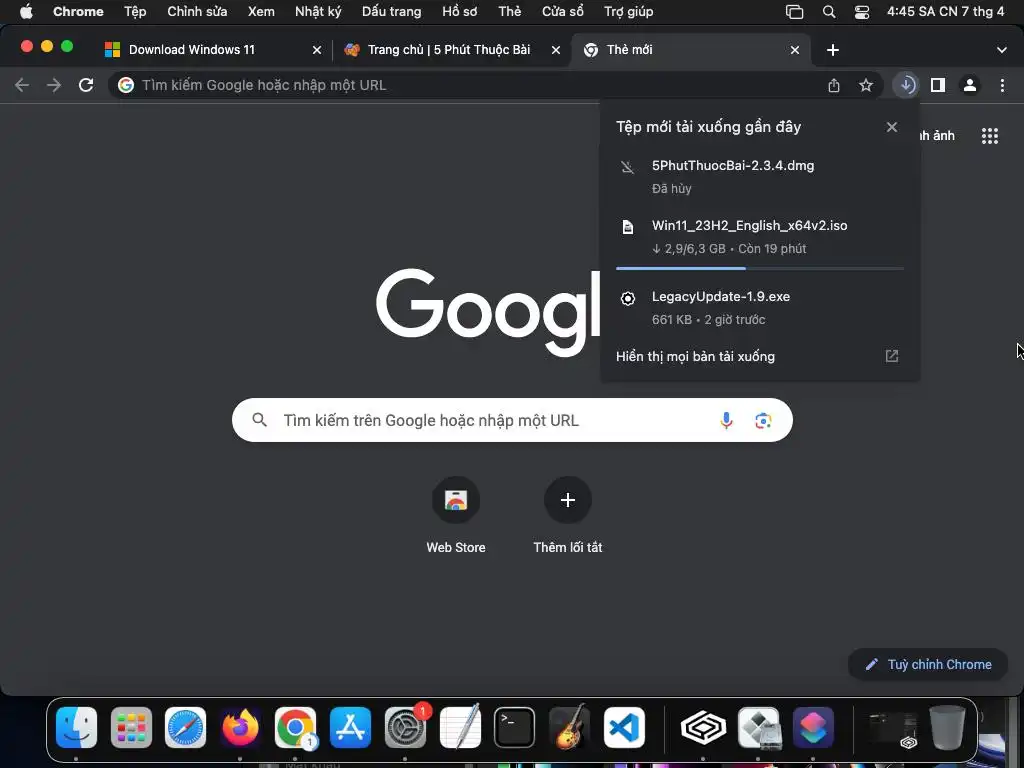The image size is (1024, 768).
Task: Open all downloads external-link icon
Action: [891, 356]
